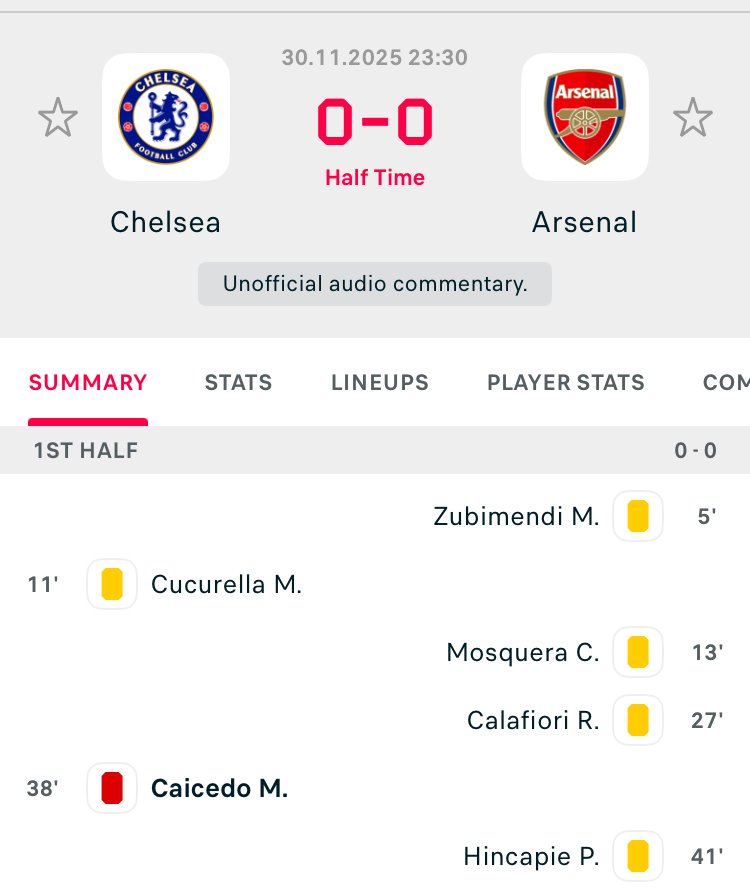This screenshot has width=750, height=895.
Task: Favorite Arsenal with the right star
Action: pos(692,118)
